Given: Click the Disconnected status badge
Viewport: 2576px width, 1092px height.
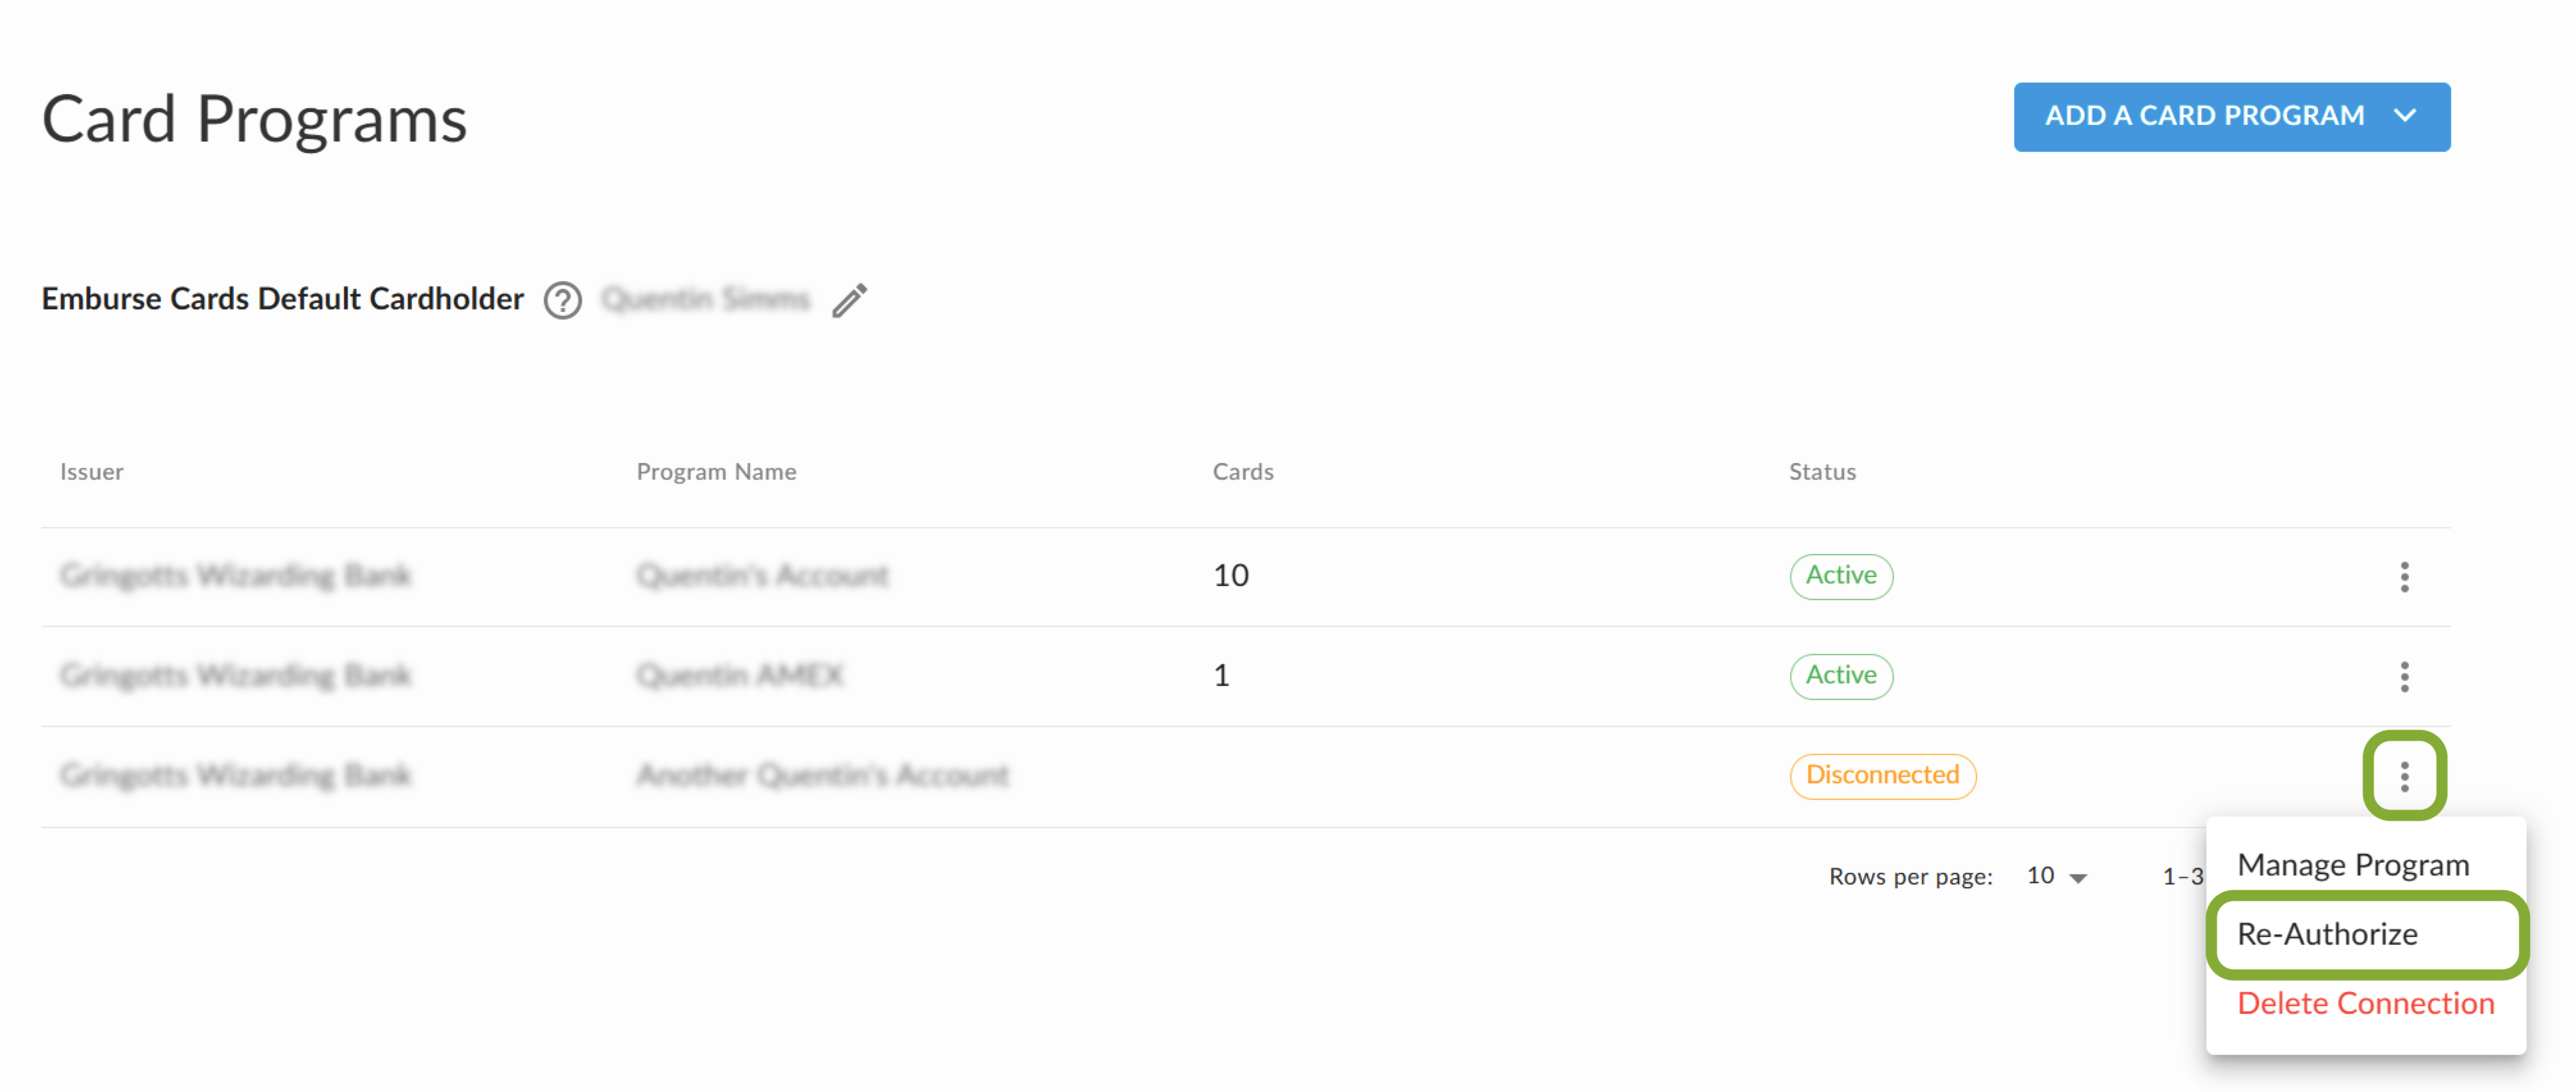Looking at the screenshot, I should tap(1881, 775).
